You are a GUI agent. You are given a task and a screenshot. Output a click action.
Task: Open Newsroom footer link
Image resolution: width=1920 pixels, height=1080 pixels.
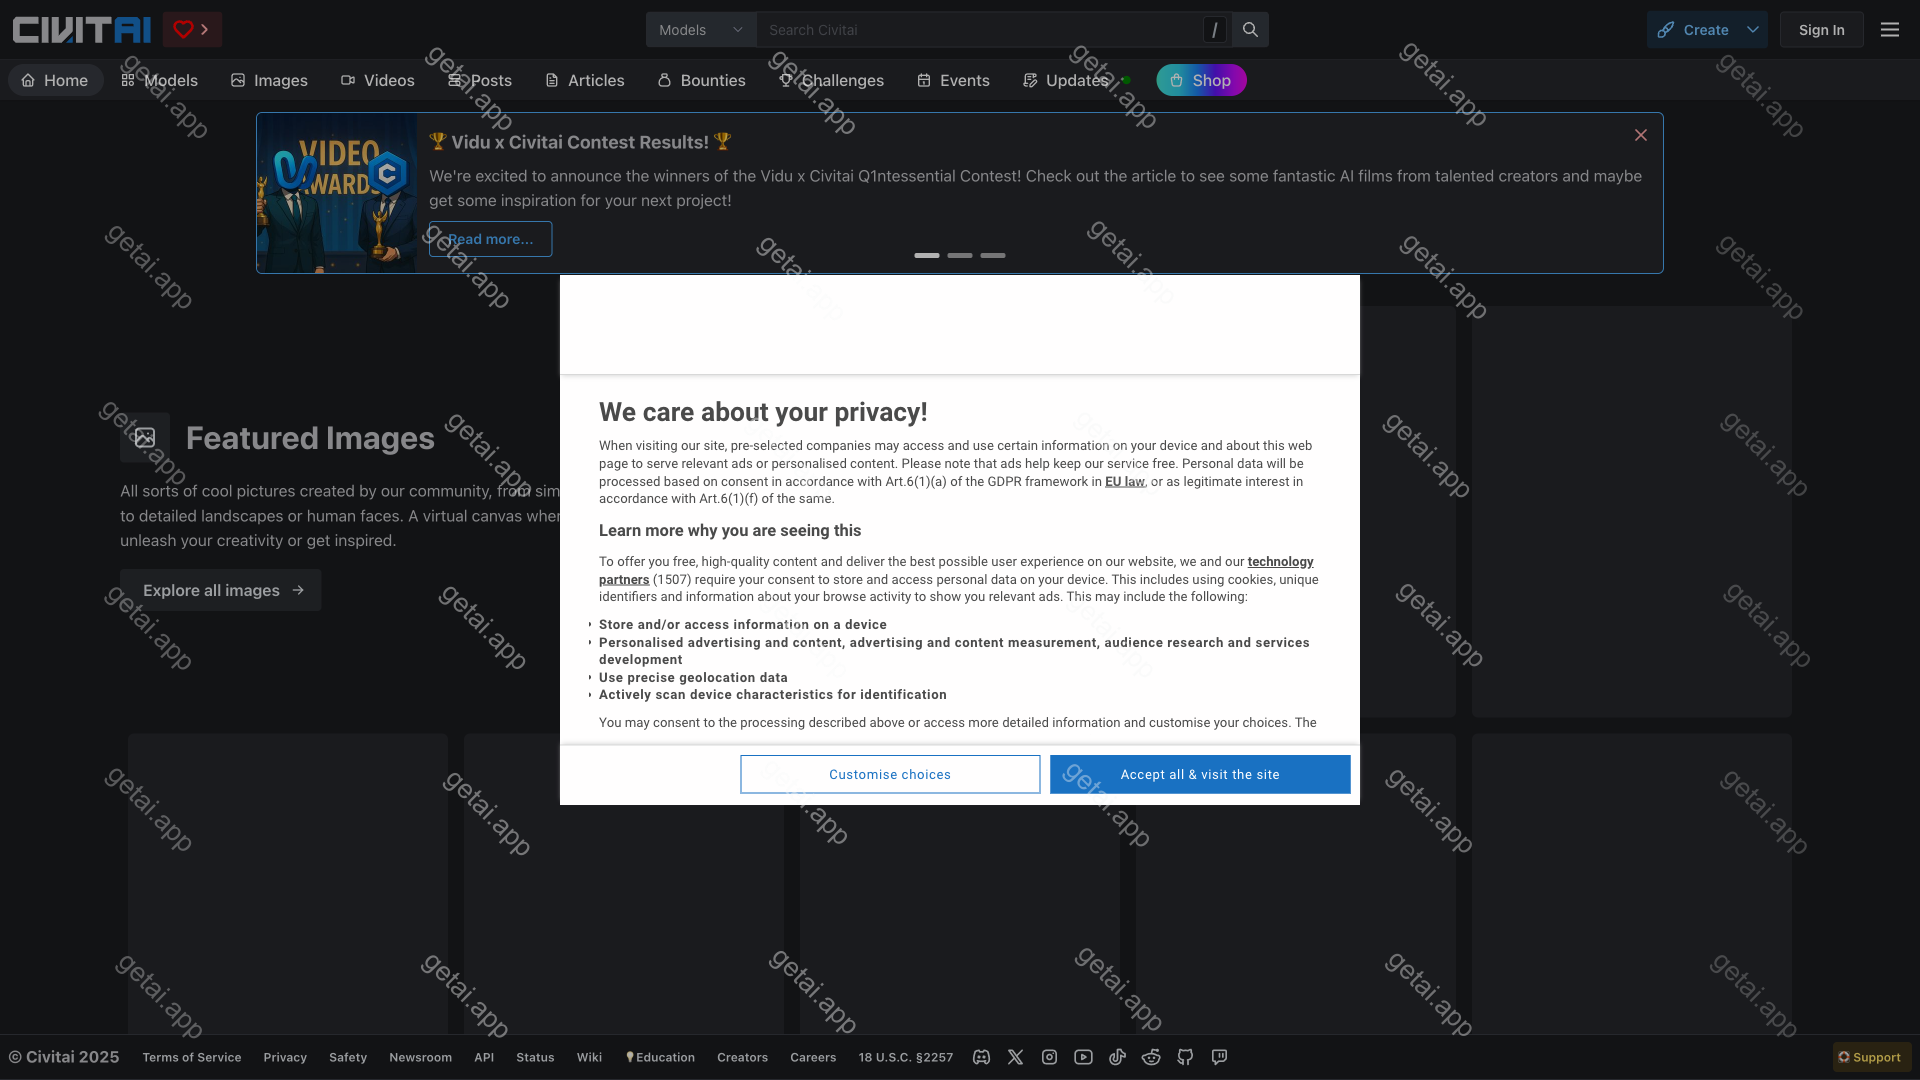point(420,1057)
